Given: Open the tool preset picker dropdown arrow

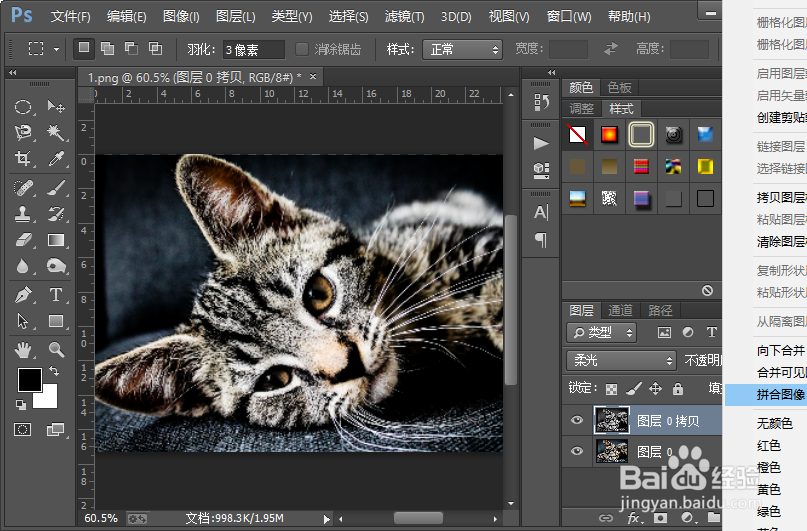Looking at the screenshot, I should [x=56, y=49].
